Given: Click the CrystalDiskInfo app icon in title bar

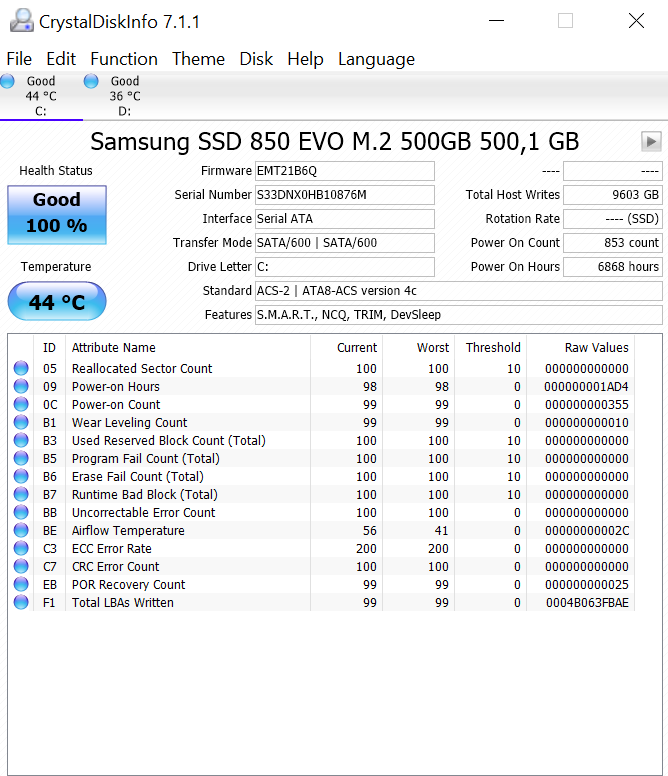Looking at the screenshot, I should click(x=22, y=21).
